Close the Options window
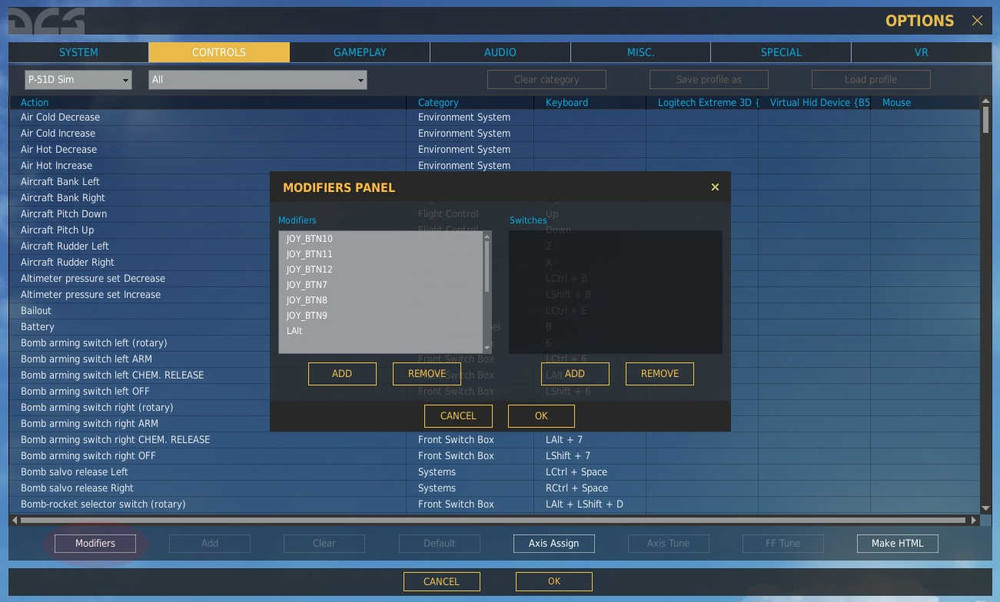The height and width of the screenshot is (602, 1000). 977,20
